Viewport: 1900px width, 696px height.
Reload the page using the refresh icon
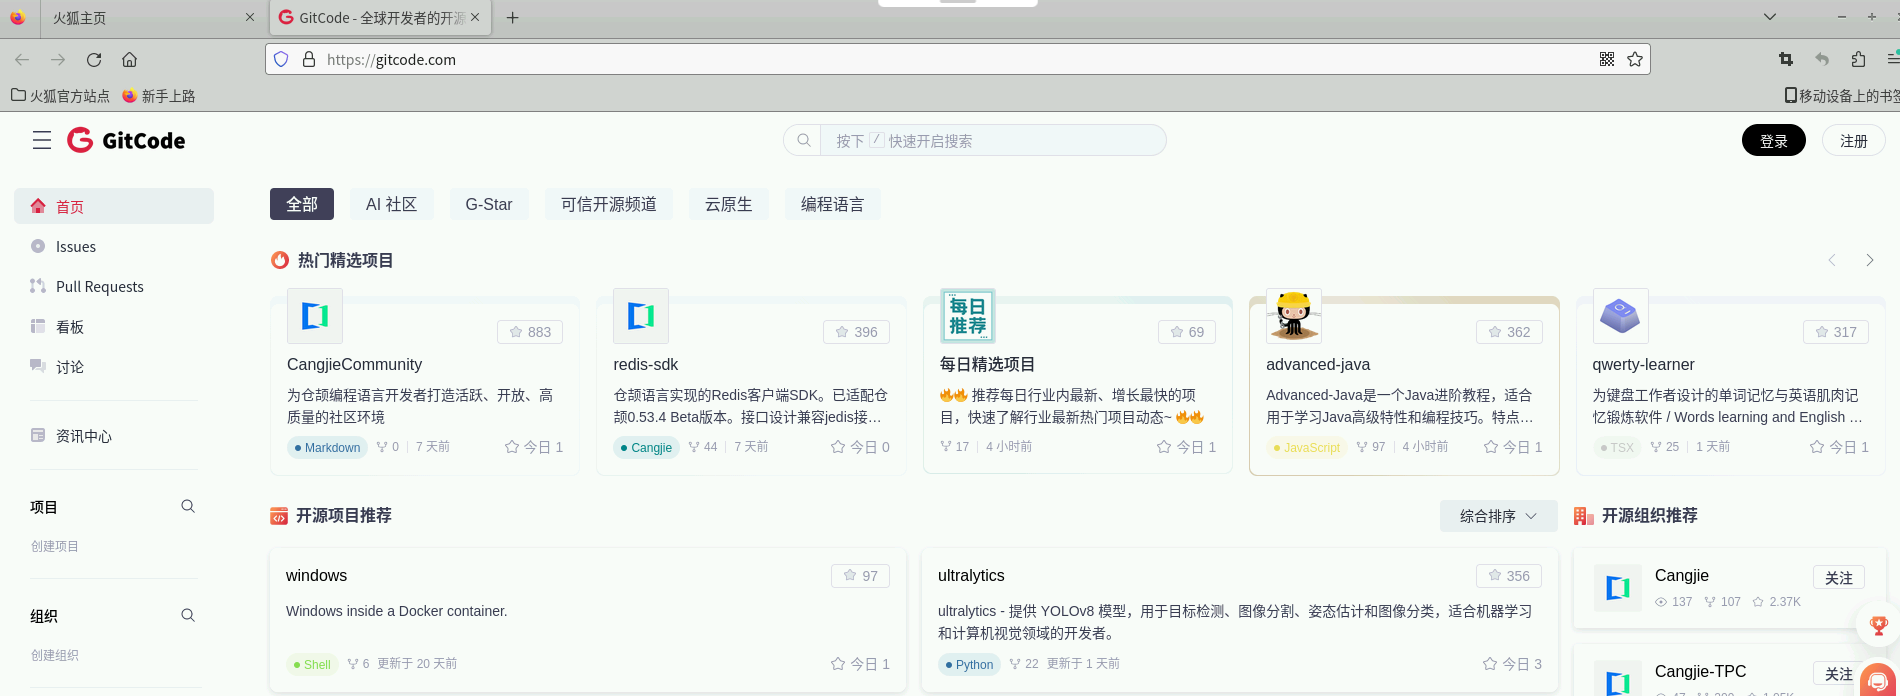(x=94, y=59)
